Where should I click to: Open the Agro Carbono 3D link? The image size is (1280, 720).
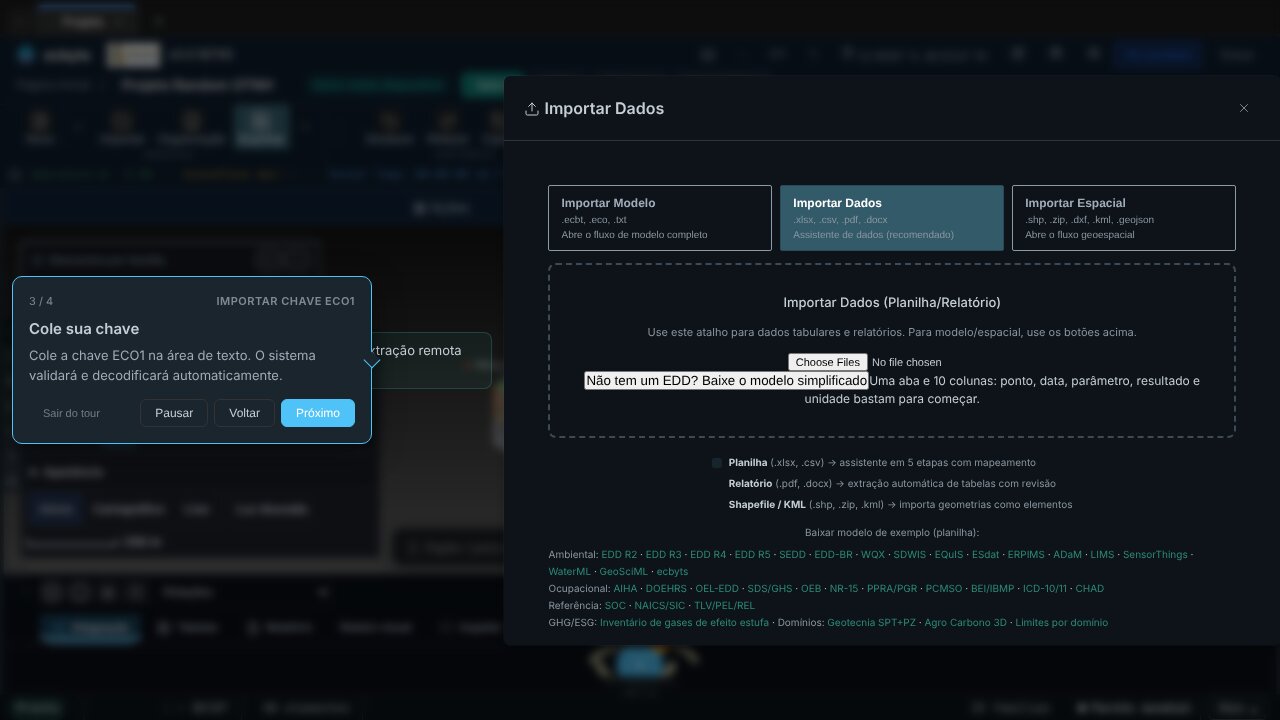(x=965, y=623)
